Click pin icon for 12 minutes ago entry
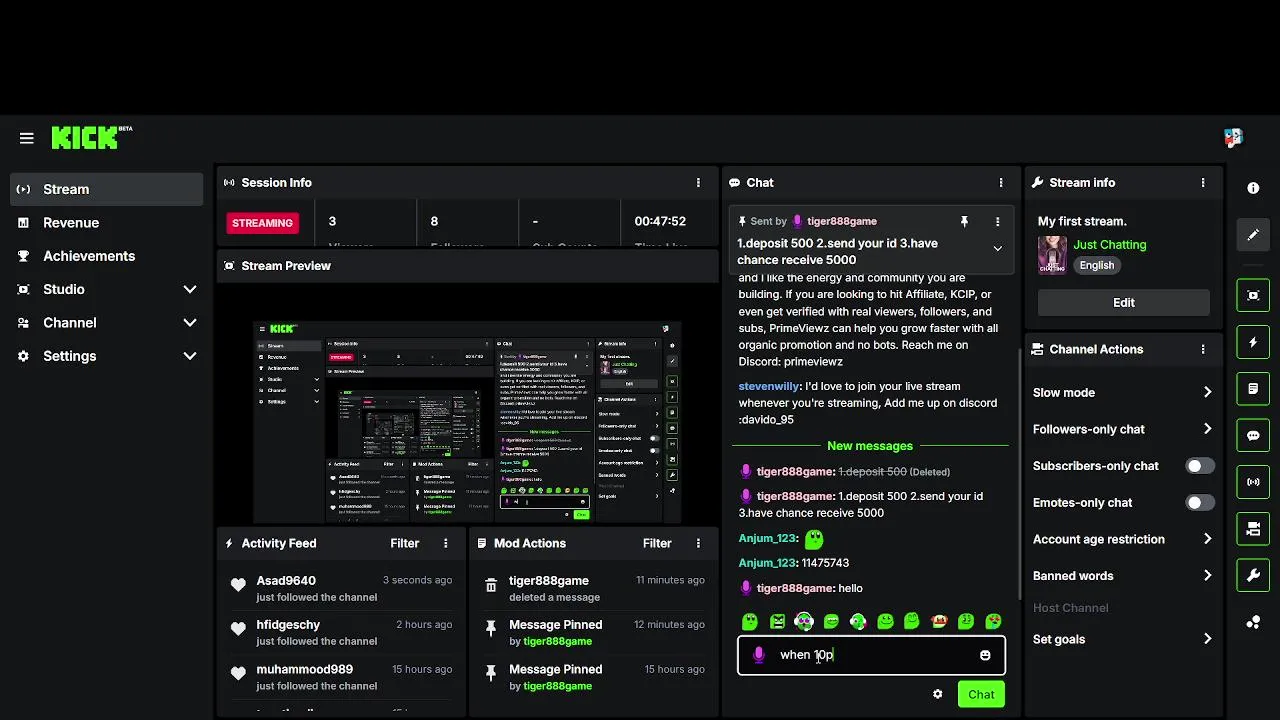 pos(491,629)
